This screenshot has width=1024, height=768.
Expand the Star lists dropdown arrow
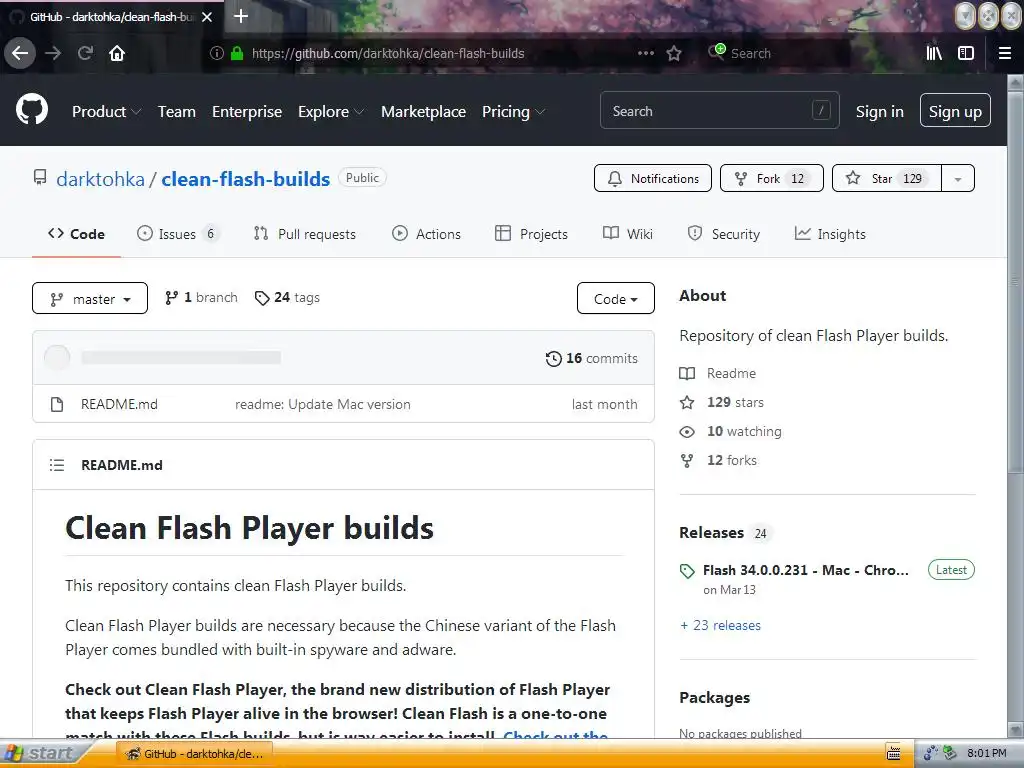(958, 178)
